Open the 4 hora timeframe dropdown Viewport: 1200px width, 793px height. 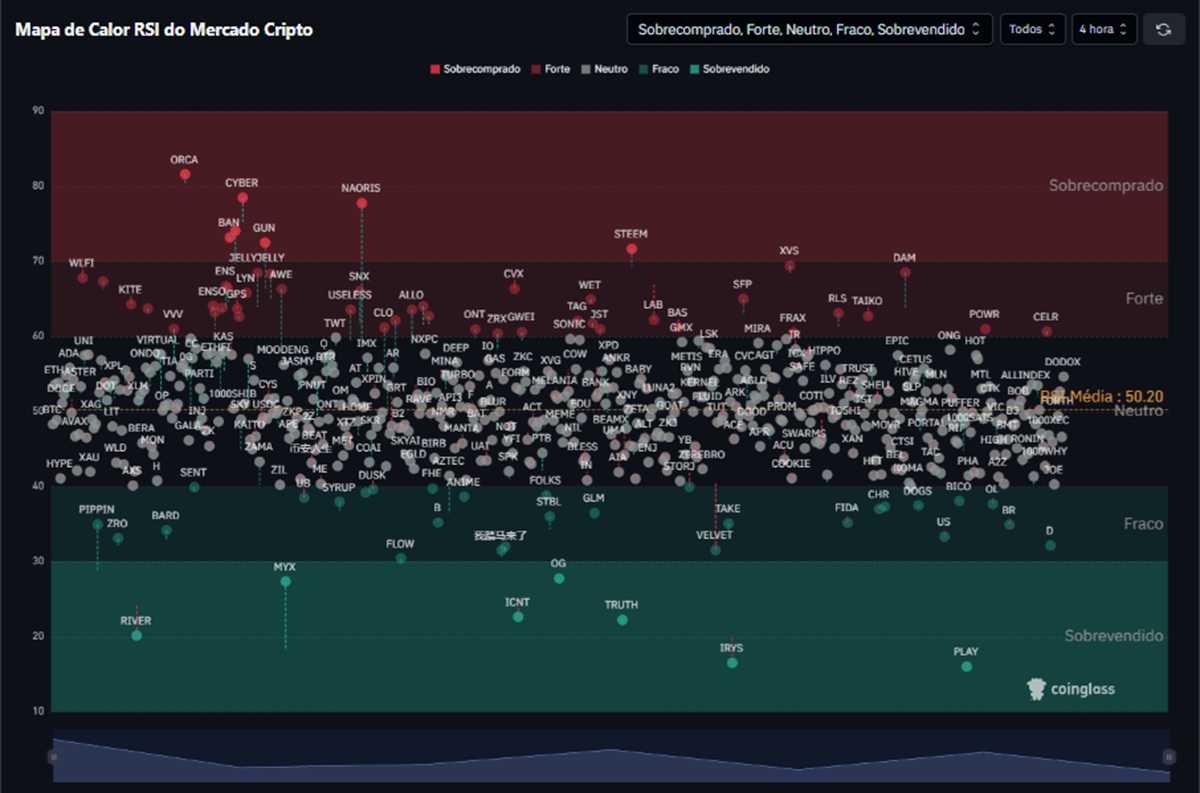[x=1104, y=29]
